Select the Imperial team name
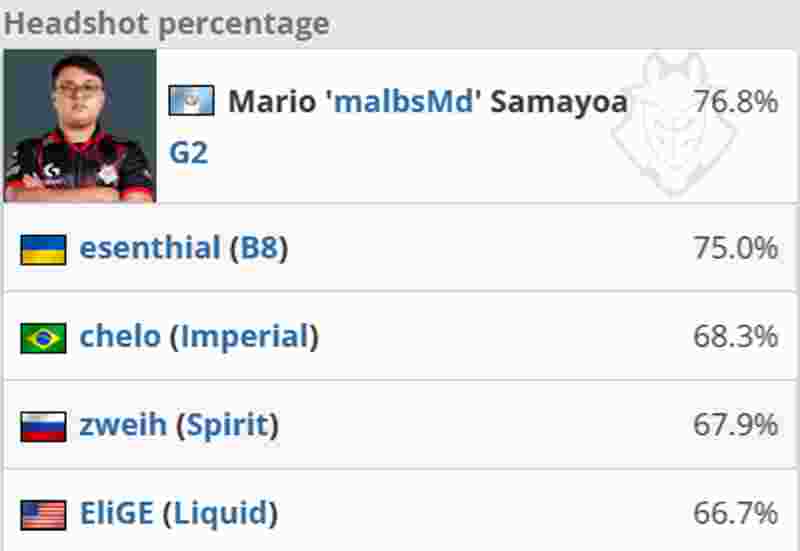 tap(244, 337)
